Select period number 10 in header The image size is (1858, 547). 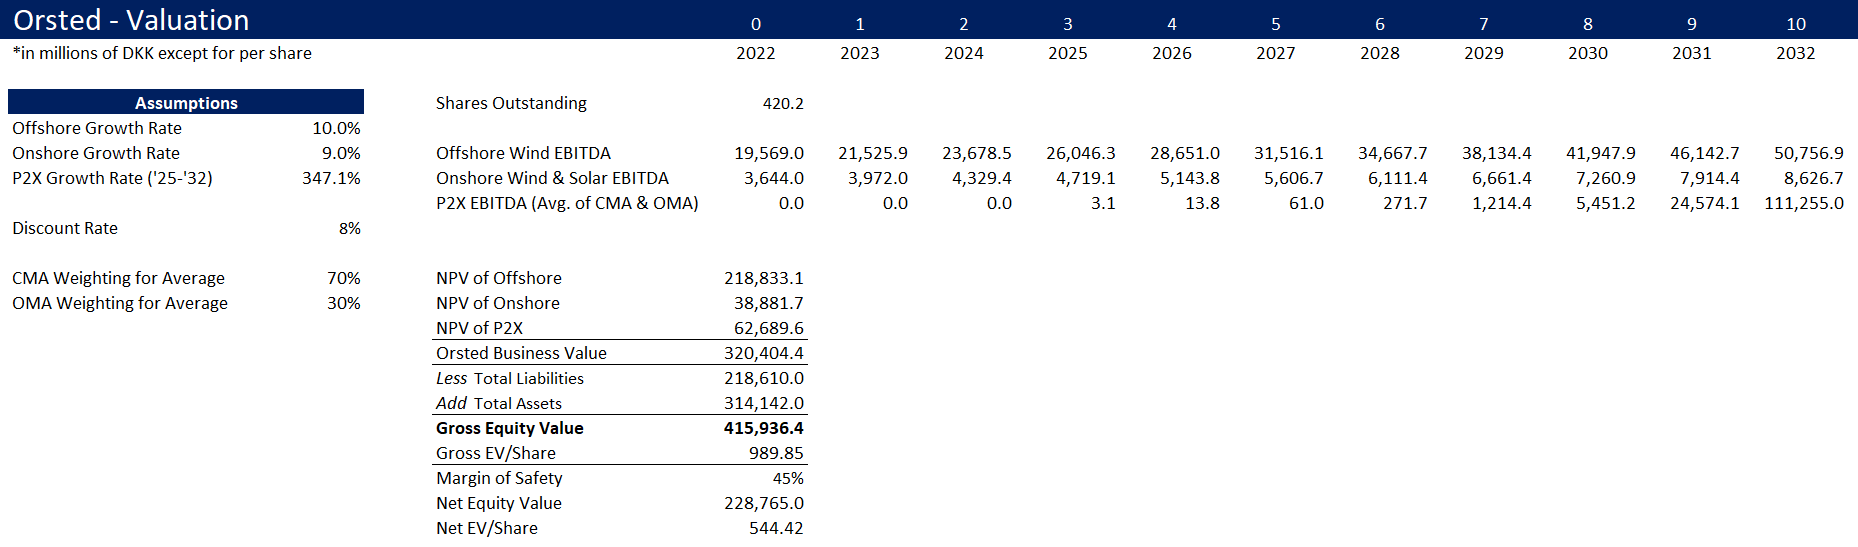pyautogui.click(x=1796, y=24)
